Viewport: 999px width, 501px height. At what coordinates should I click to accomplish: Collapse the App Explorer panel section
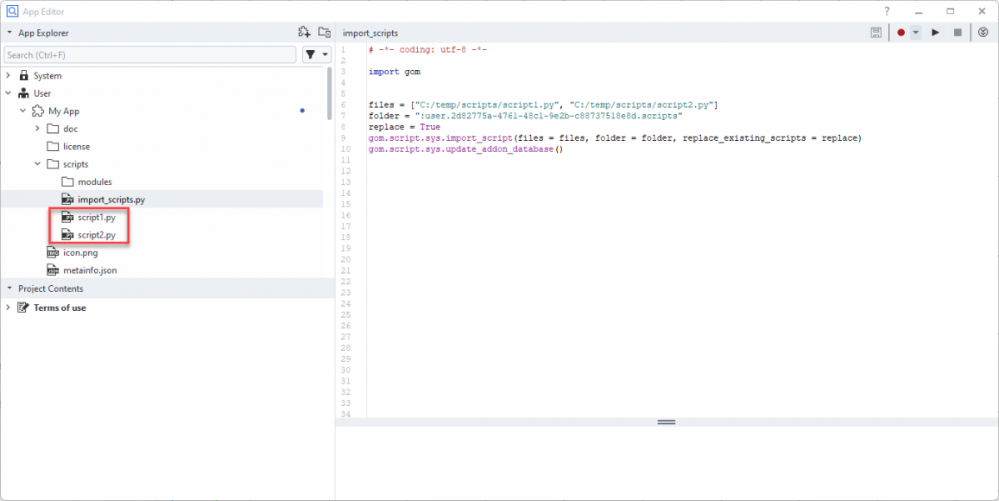pos(9,33)
